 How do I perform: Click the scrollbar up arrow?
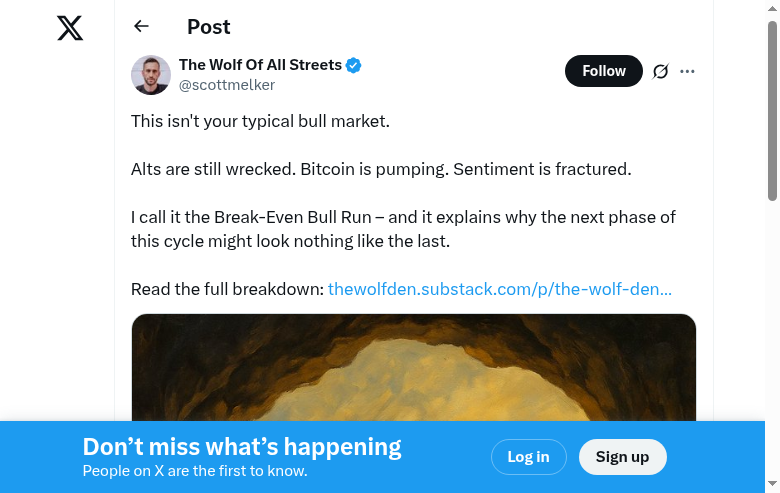tap(772, 8)
